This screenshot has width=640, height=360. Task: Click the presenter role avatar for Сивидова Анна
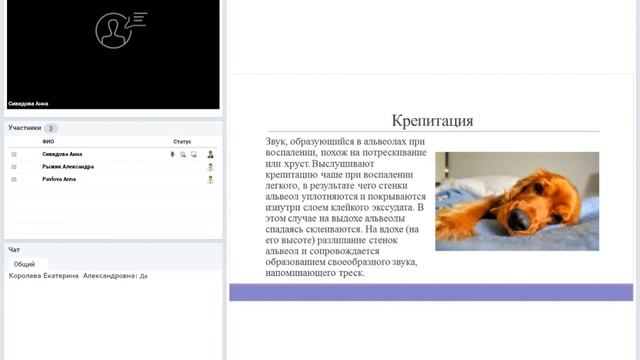tap(210, 154)
